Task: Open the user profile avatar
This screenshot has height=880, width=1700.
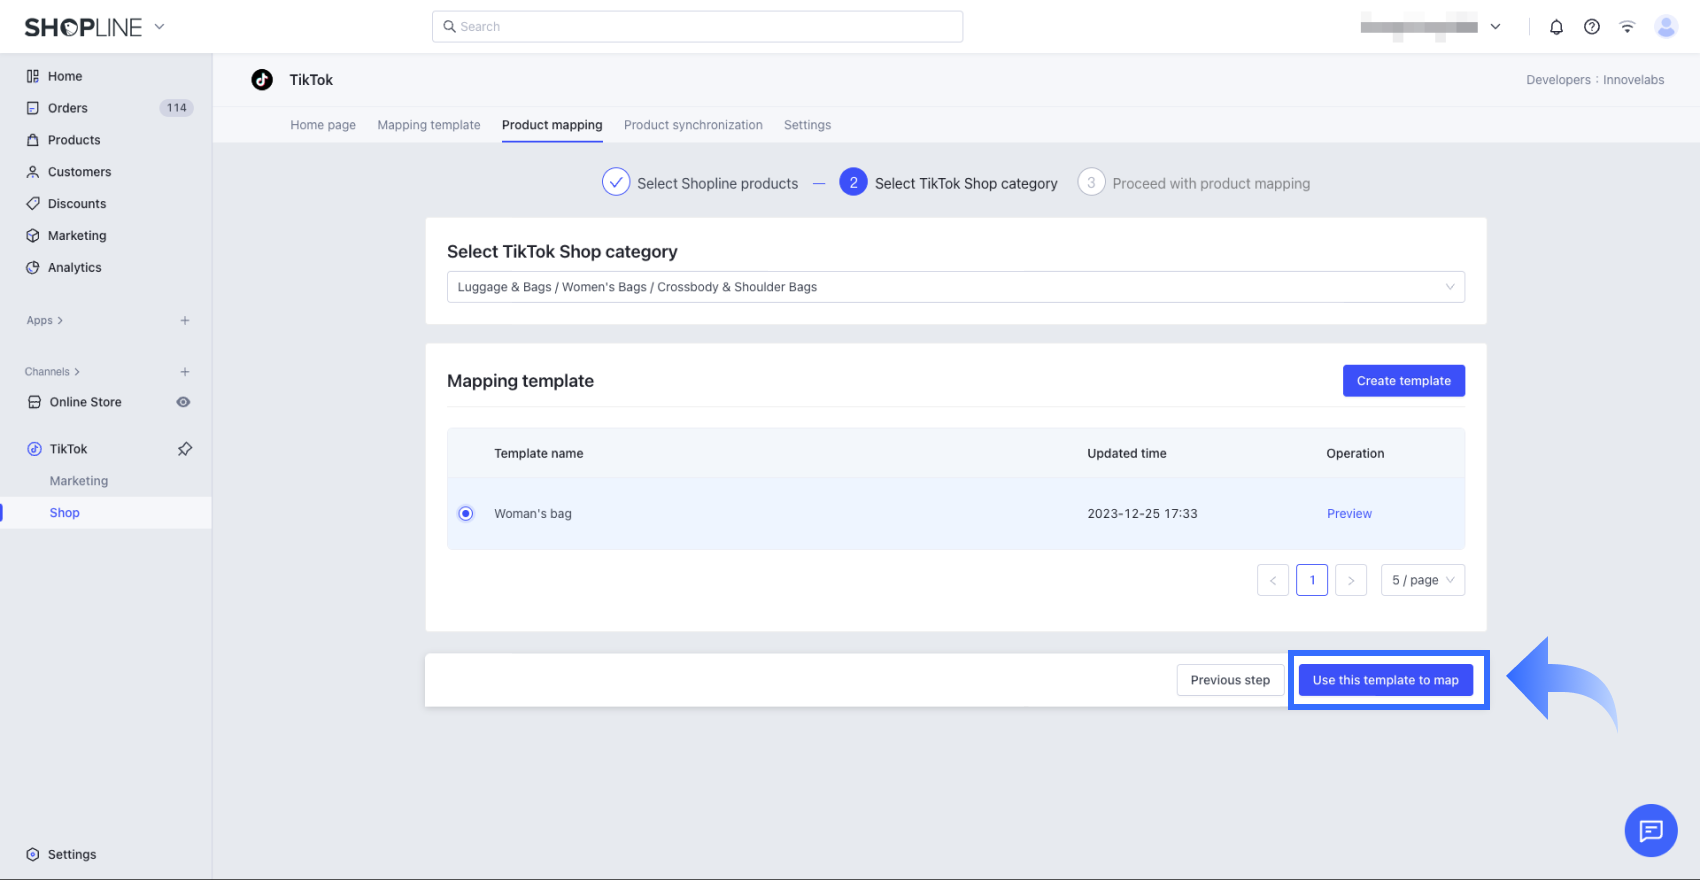Action: (x=1666, y=27)
